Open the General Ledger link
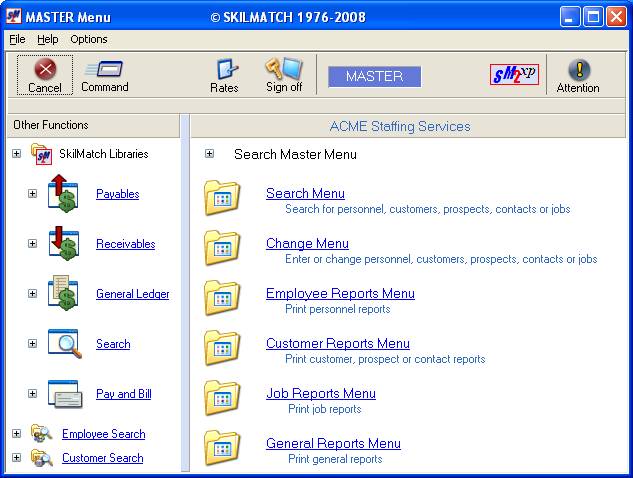Image resolution: width=633 pixels, height=478 pixels. tap(133, 294)
